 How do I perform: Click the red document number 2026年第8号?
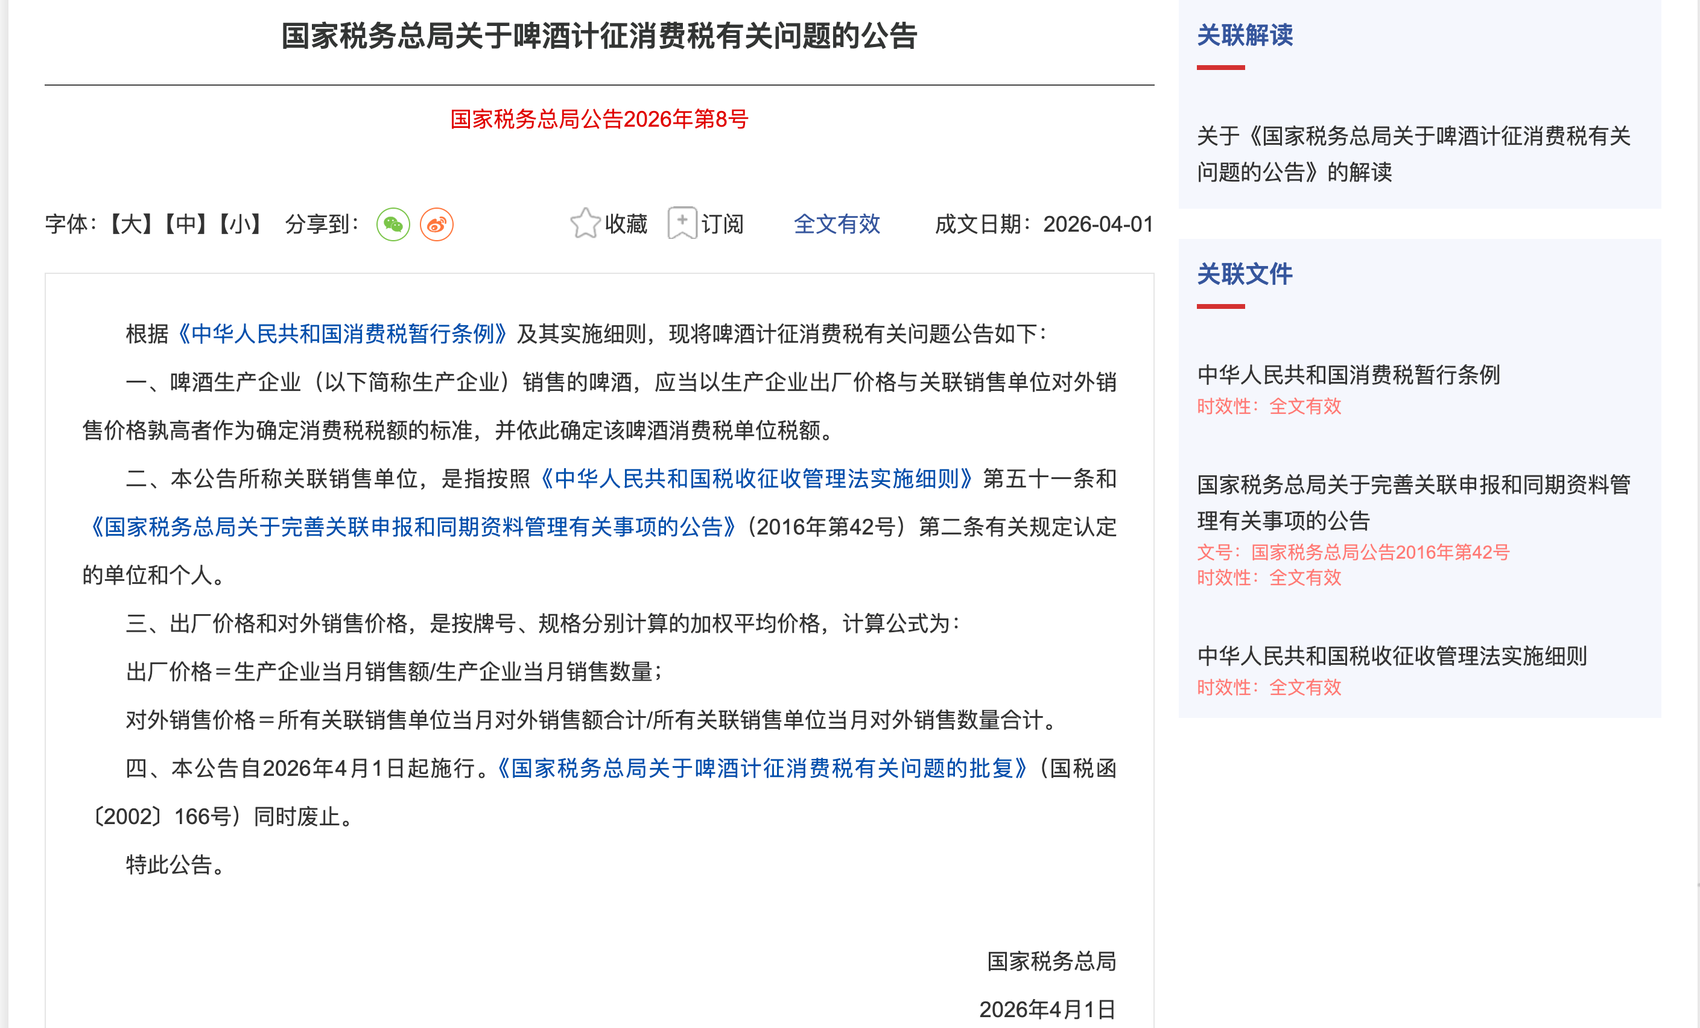tap(599, 120)
